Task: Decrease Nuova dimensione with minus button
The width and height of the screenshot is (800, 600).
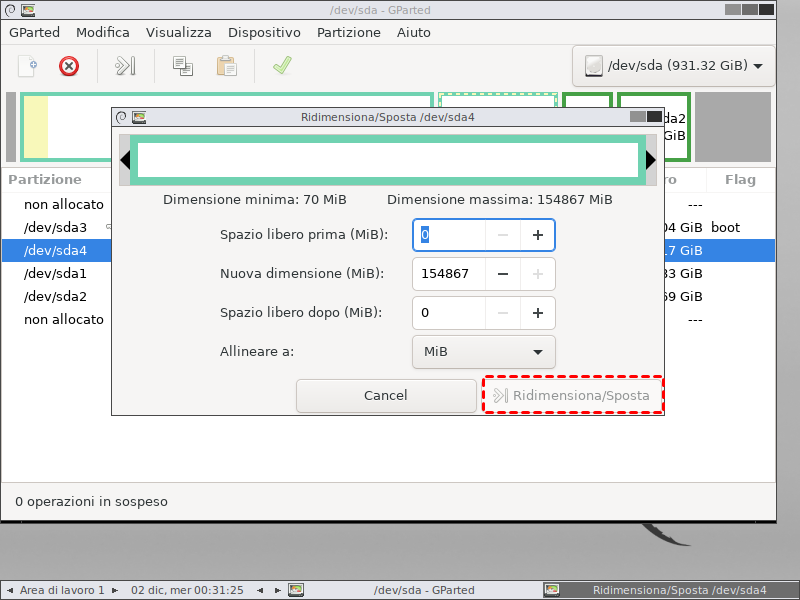Action: point(503,274)
